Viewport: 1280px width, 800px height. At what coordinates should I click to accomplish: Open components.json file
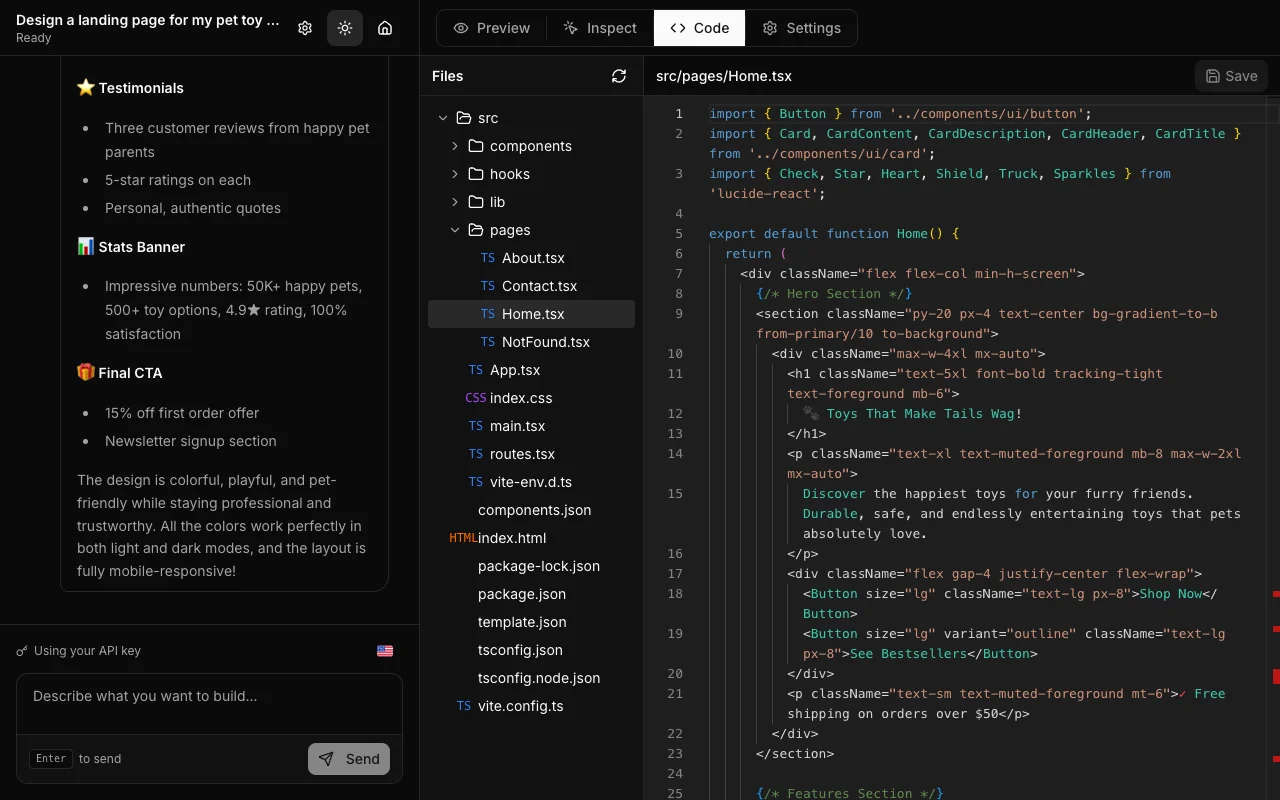point(531,510)
